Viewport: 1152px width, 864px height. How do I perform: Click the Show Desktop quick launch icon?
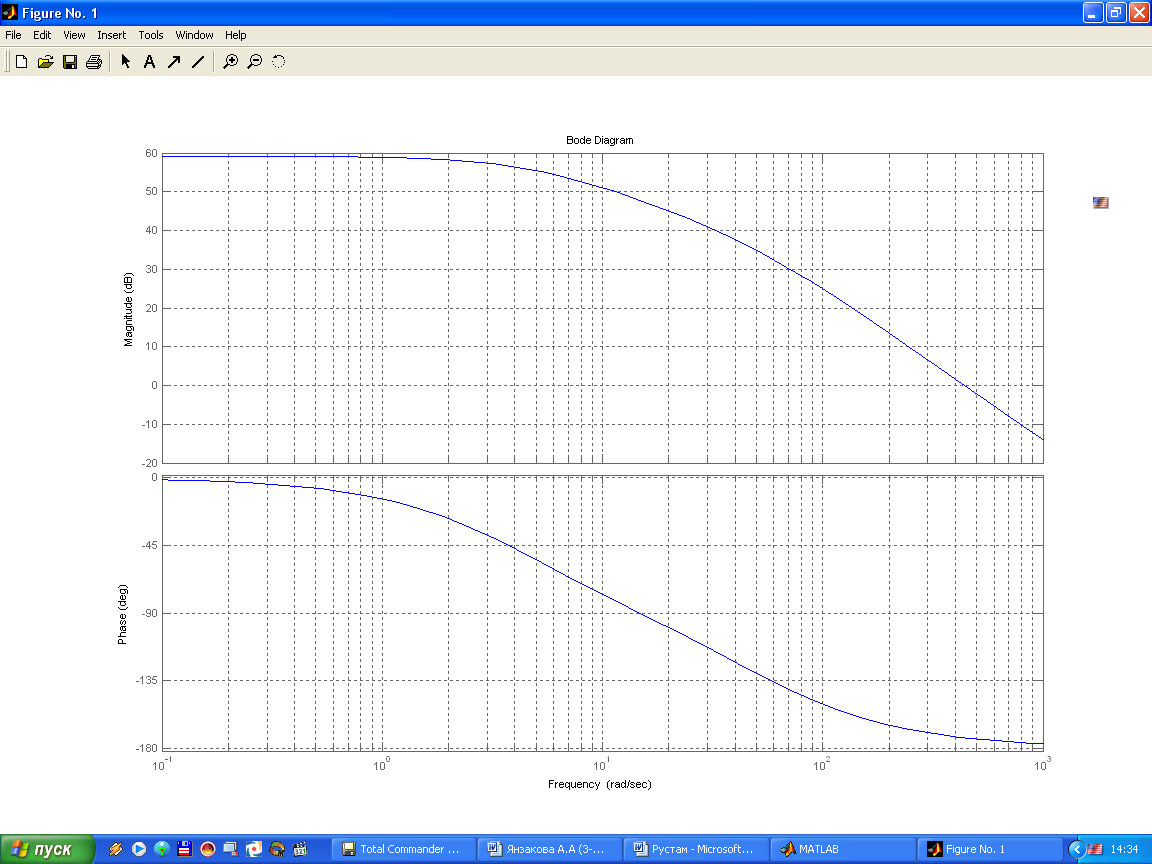(x=231, y=849)
